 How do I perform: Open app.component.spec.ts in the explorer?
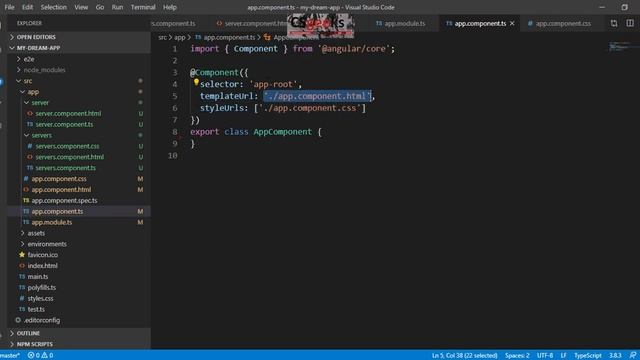click(x=79, y=200)
